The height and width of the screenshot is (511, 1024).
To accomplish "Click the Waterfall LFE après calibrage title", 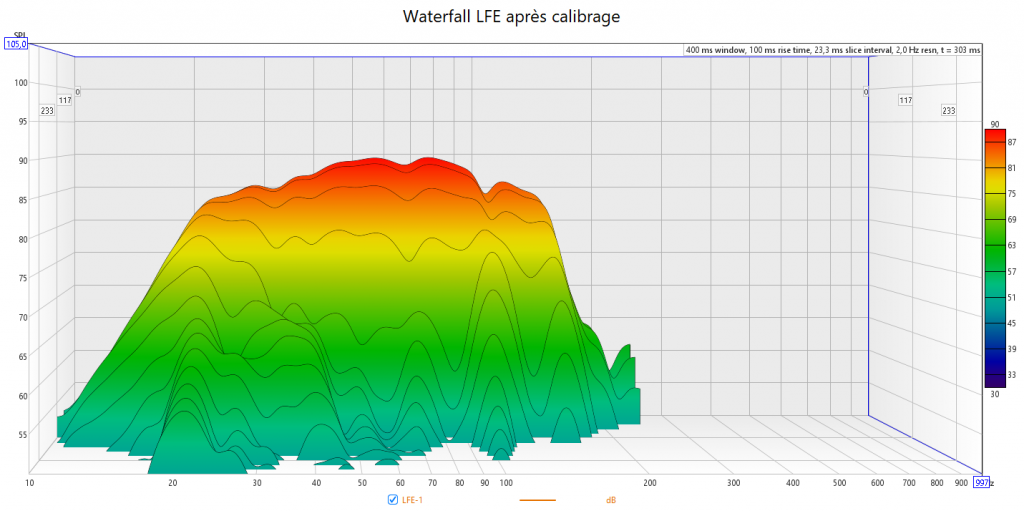I will (x=512, y=17).
